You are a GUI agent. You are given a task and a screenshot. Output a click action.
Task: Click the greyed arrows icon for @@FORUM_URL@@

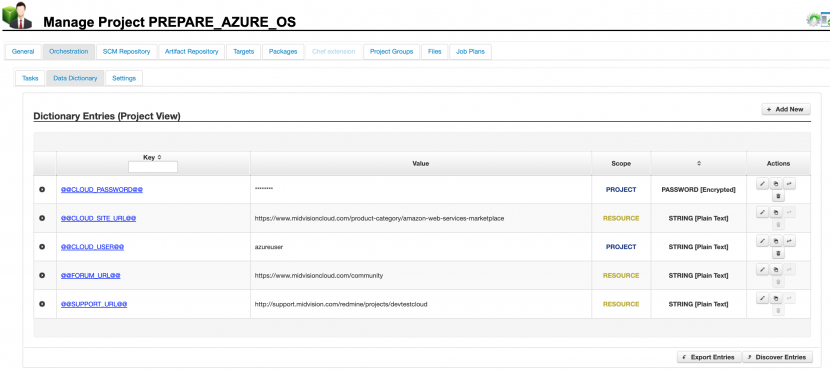coord(789,270)
